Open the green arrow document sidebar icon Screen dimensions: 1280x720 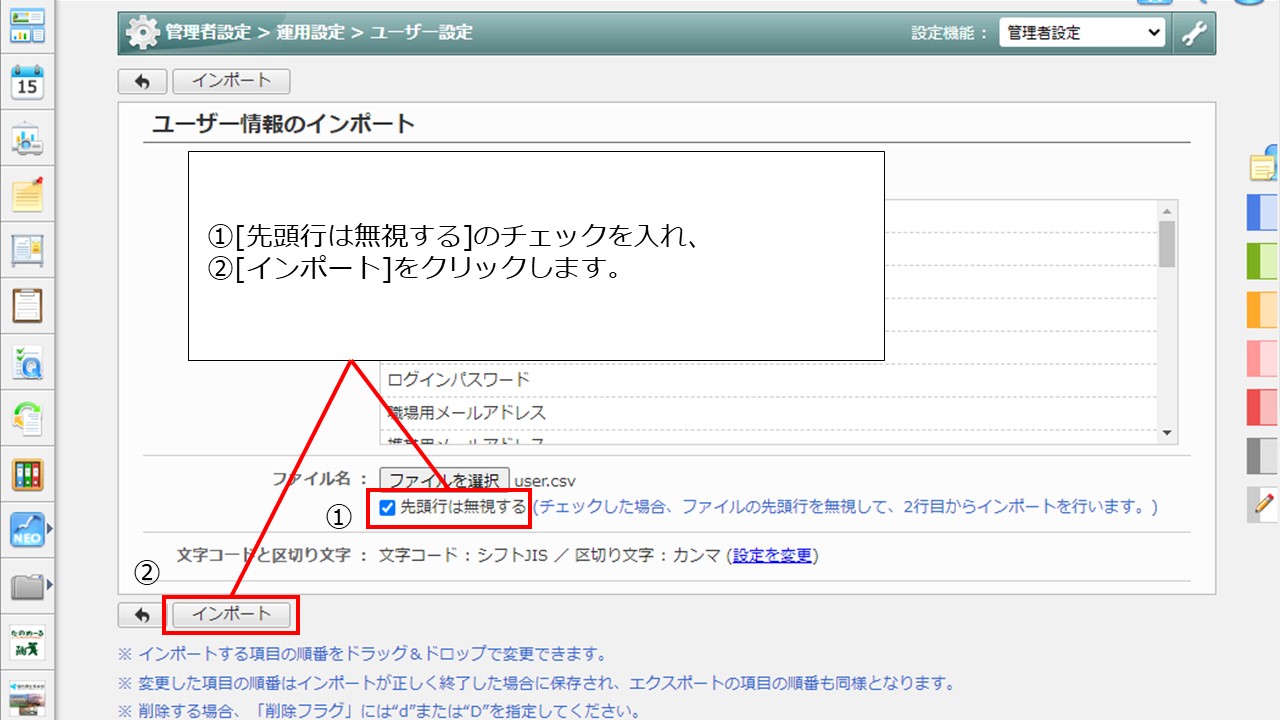(28, 418)
